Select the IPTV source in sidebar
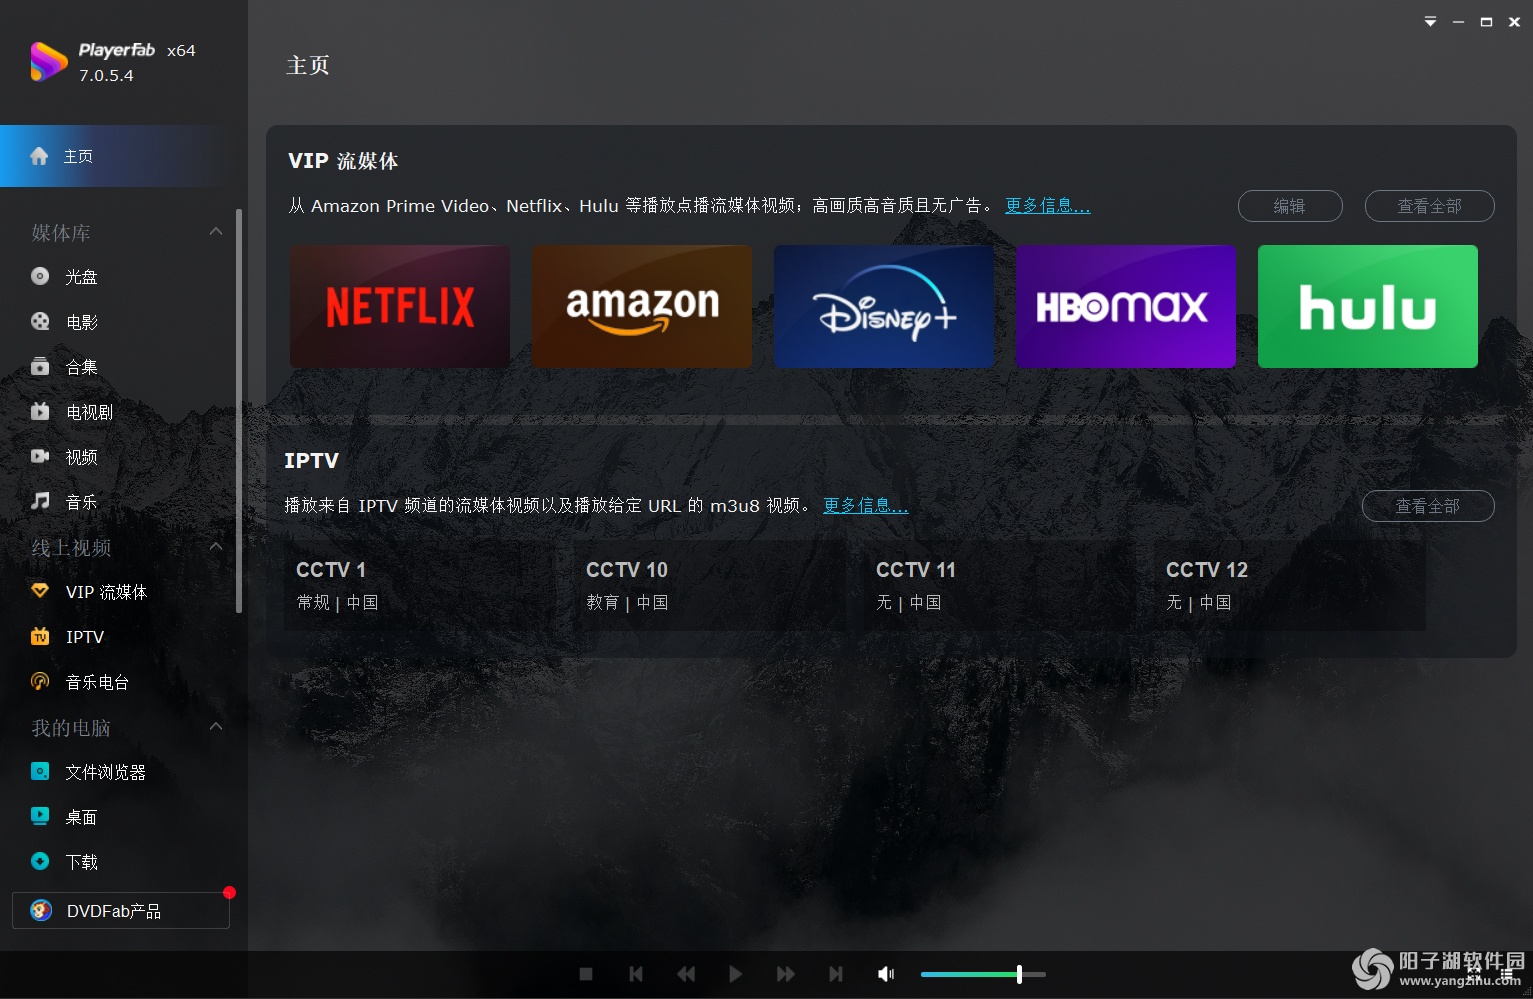This screenshot has height=999, width=1533. coord(85,637)
